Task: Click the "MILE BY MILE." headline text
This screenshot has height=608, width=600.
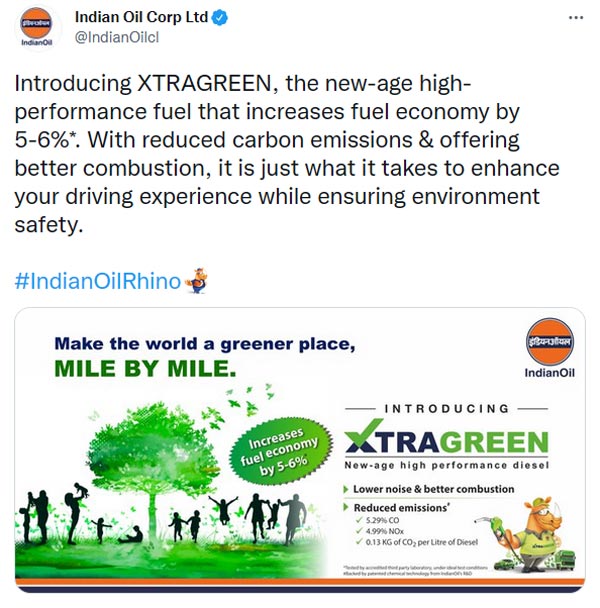Action: click(146, 368)
